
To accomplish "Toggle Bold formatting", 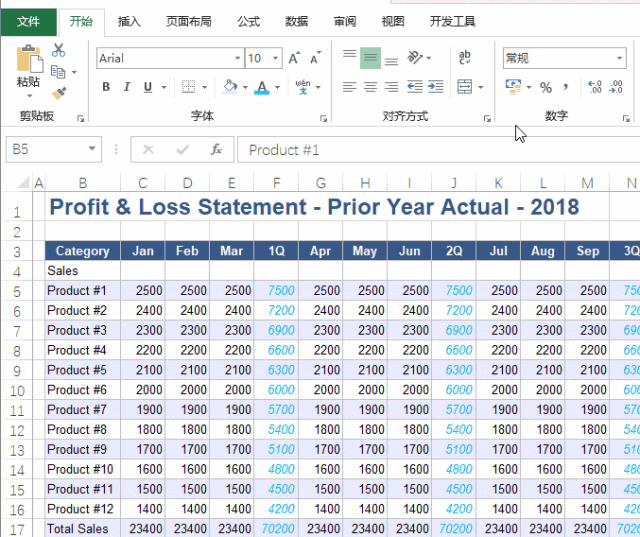I will pyautogui.click(x=106, y=87).
